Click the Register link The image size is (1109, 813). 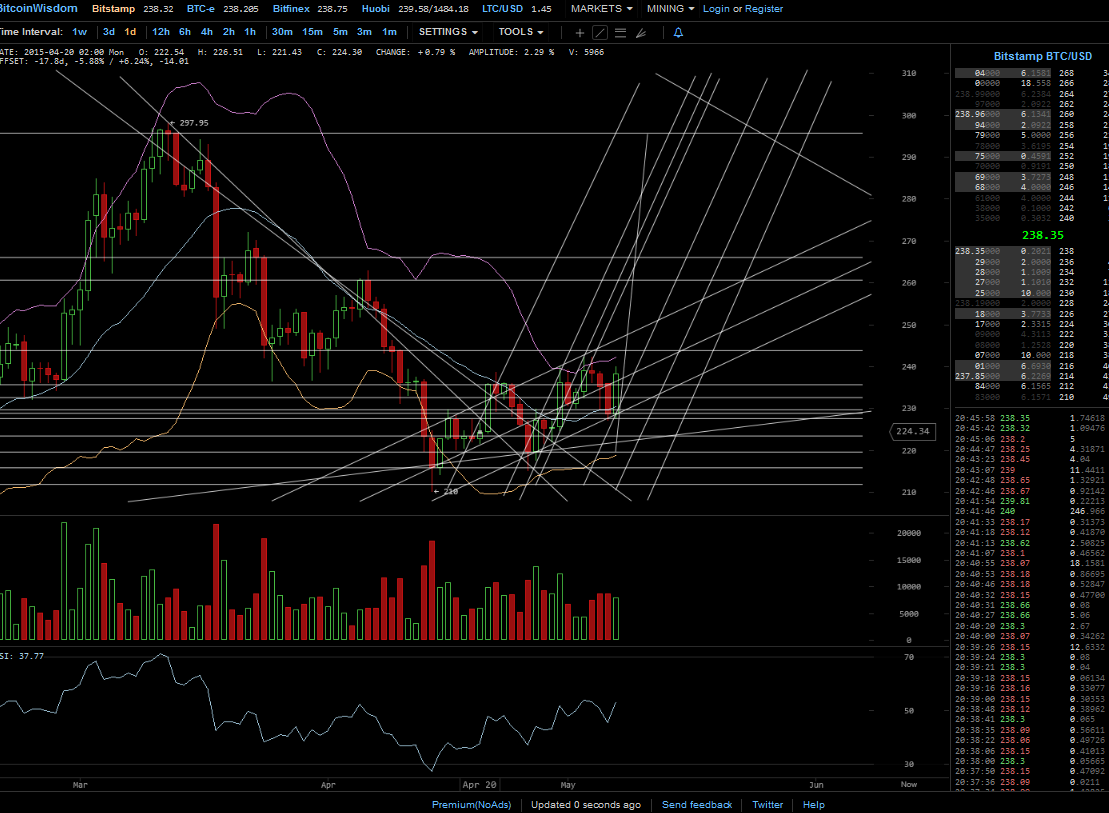click(x=764, y=8)
